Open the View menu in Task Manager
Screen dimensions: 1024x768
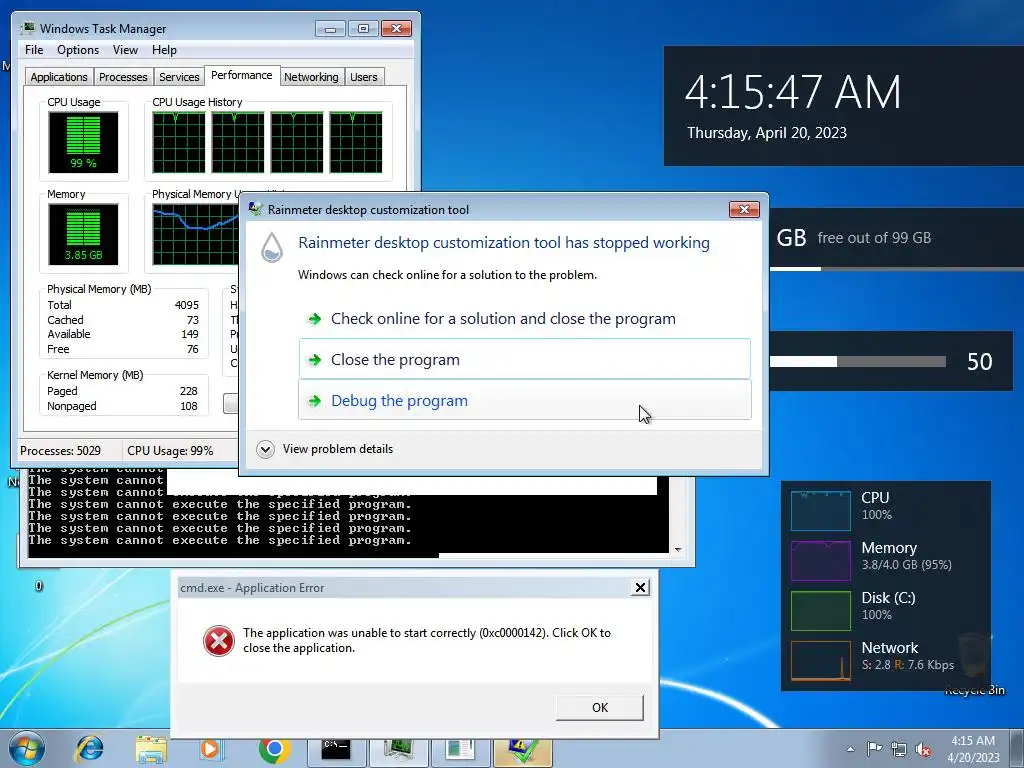click(x=125, y=50)
